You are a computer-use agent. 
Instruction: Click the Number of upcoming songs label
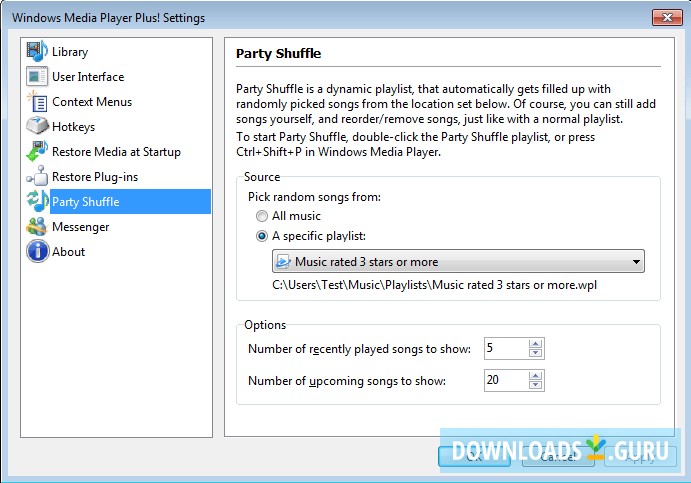(x=347, y=381)
